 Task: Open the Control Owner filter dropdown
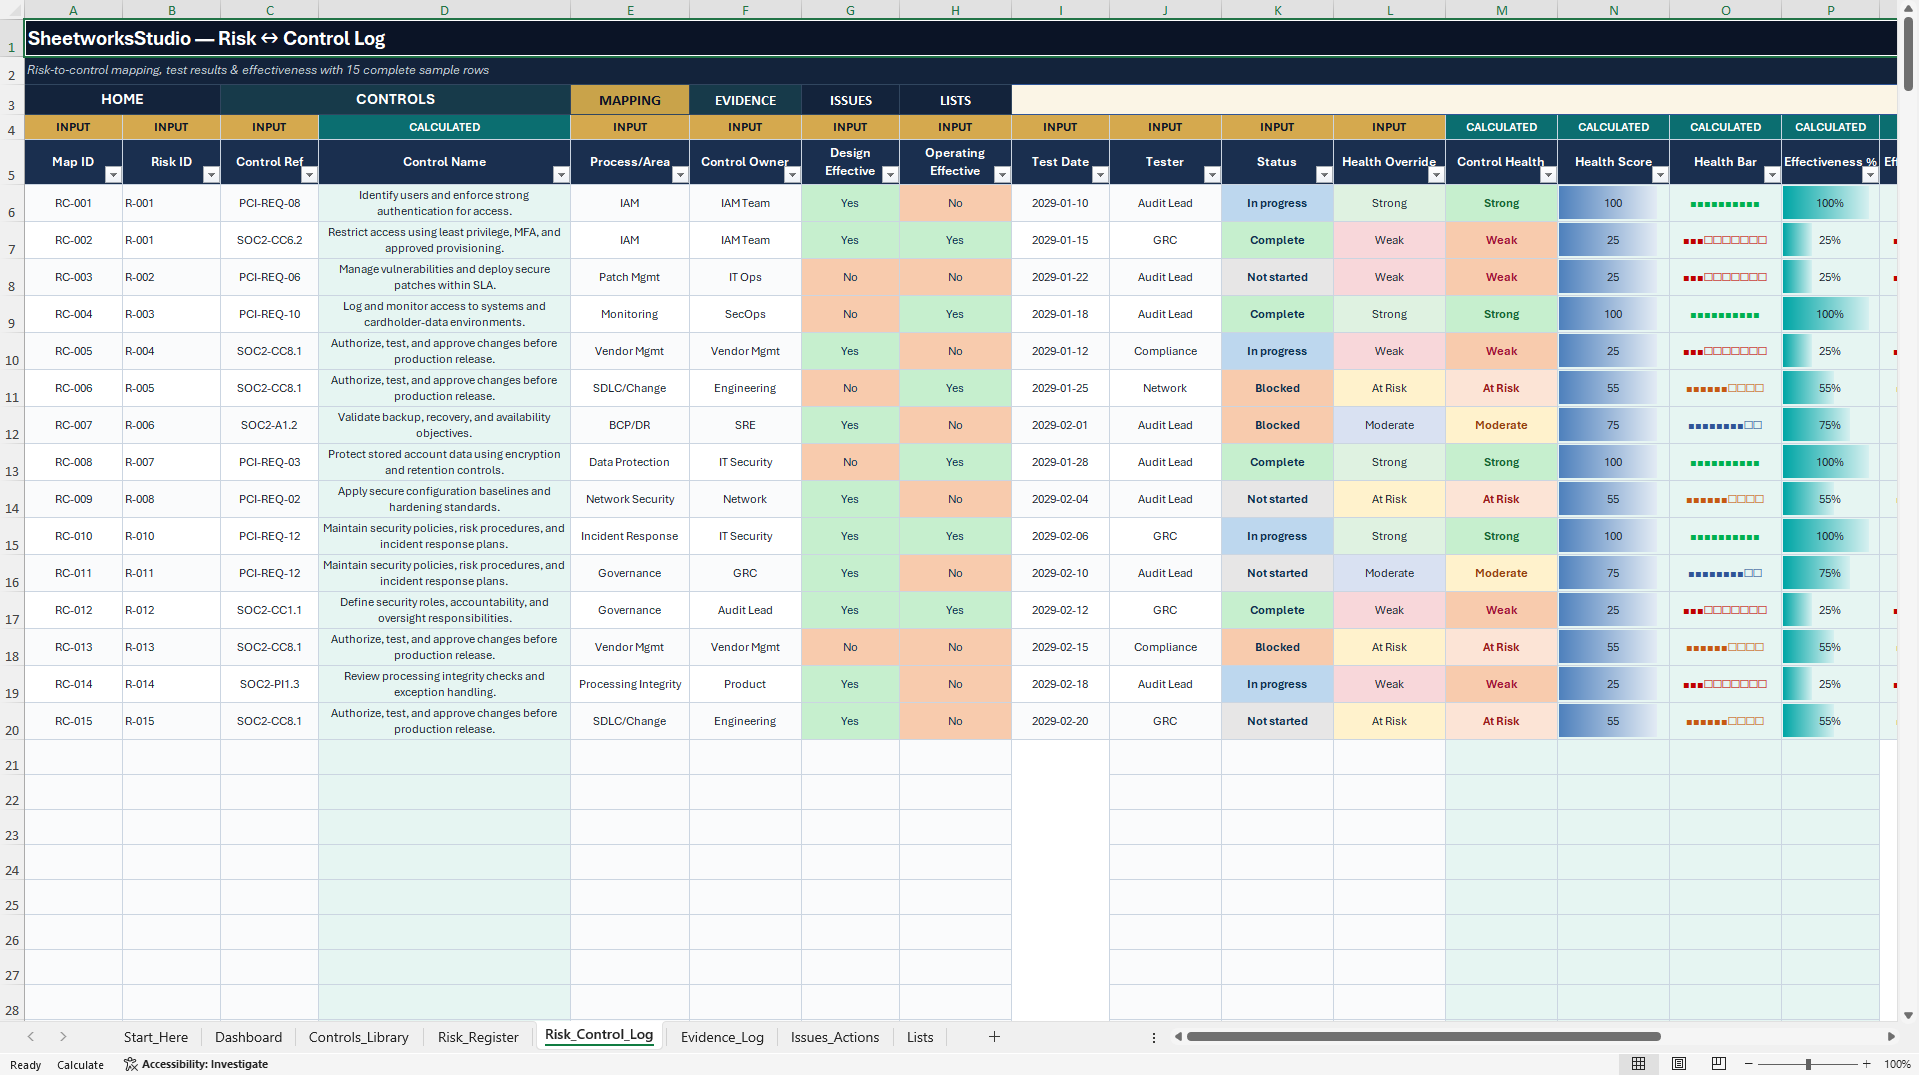coord(792,175)
